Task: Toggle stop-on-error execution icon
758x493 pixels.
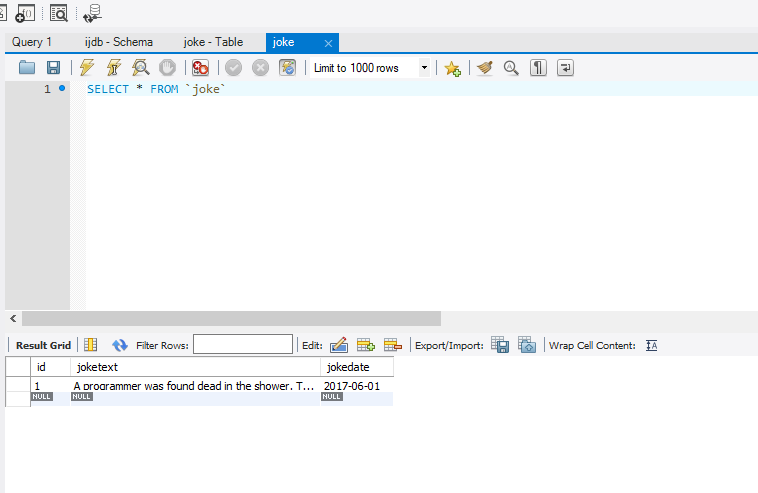Action: point(200,68)
